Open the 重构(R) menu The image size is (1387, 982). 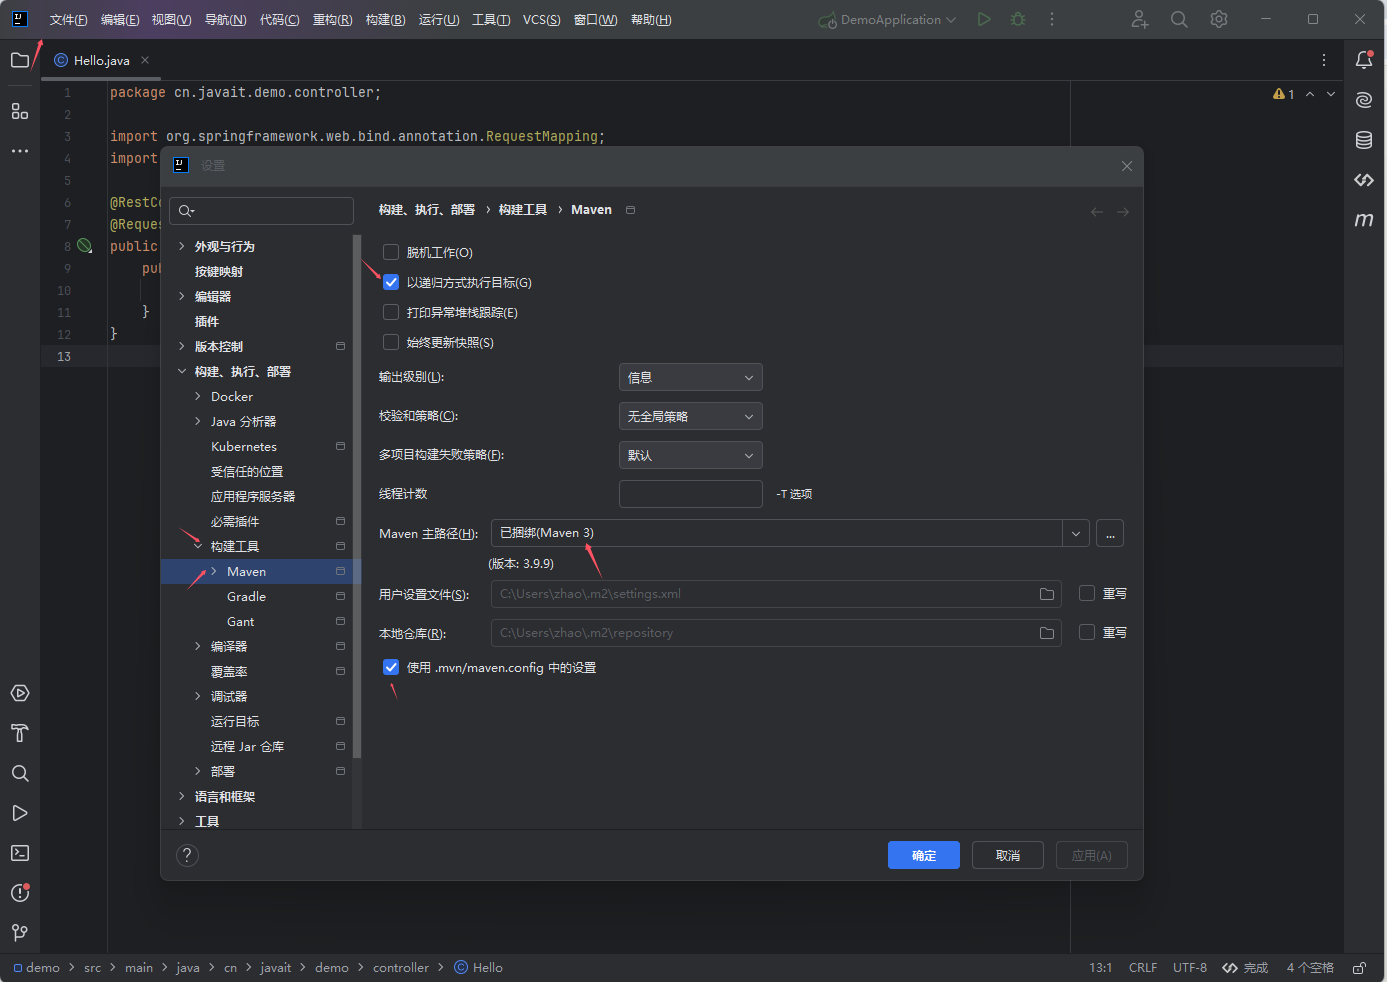[x=332, y=20]
